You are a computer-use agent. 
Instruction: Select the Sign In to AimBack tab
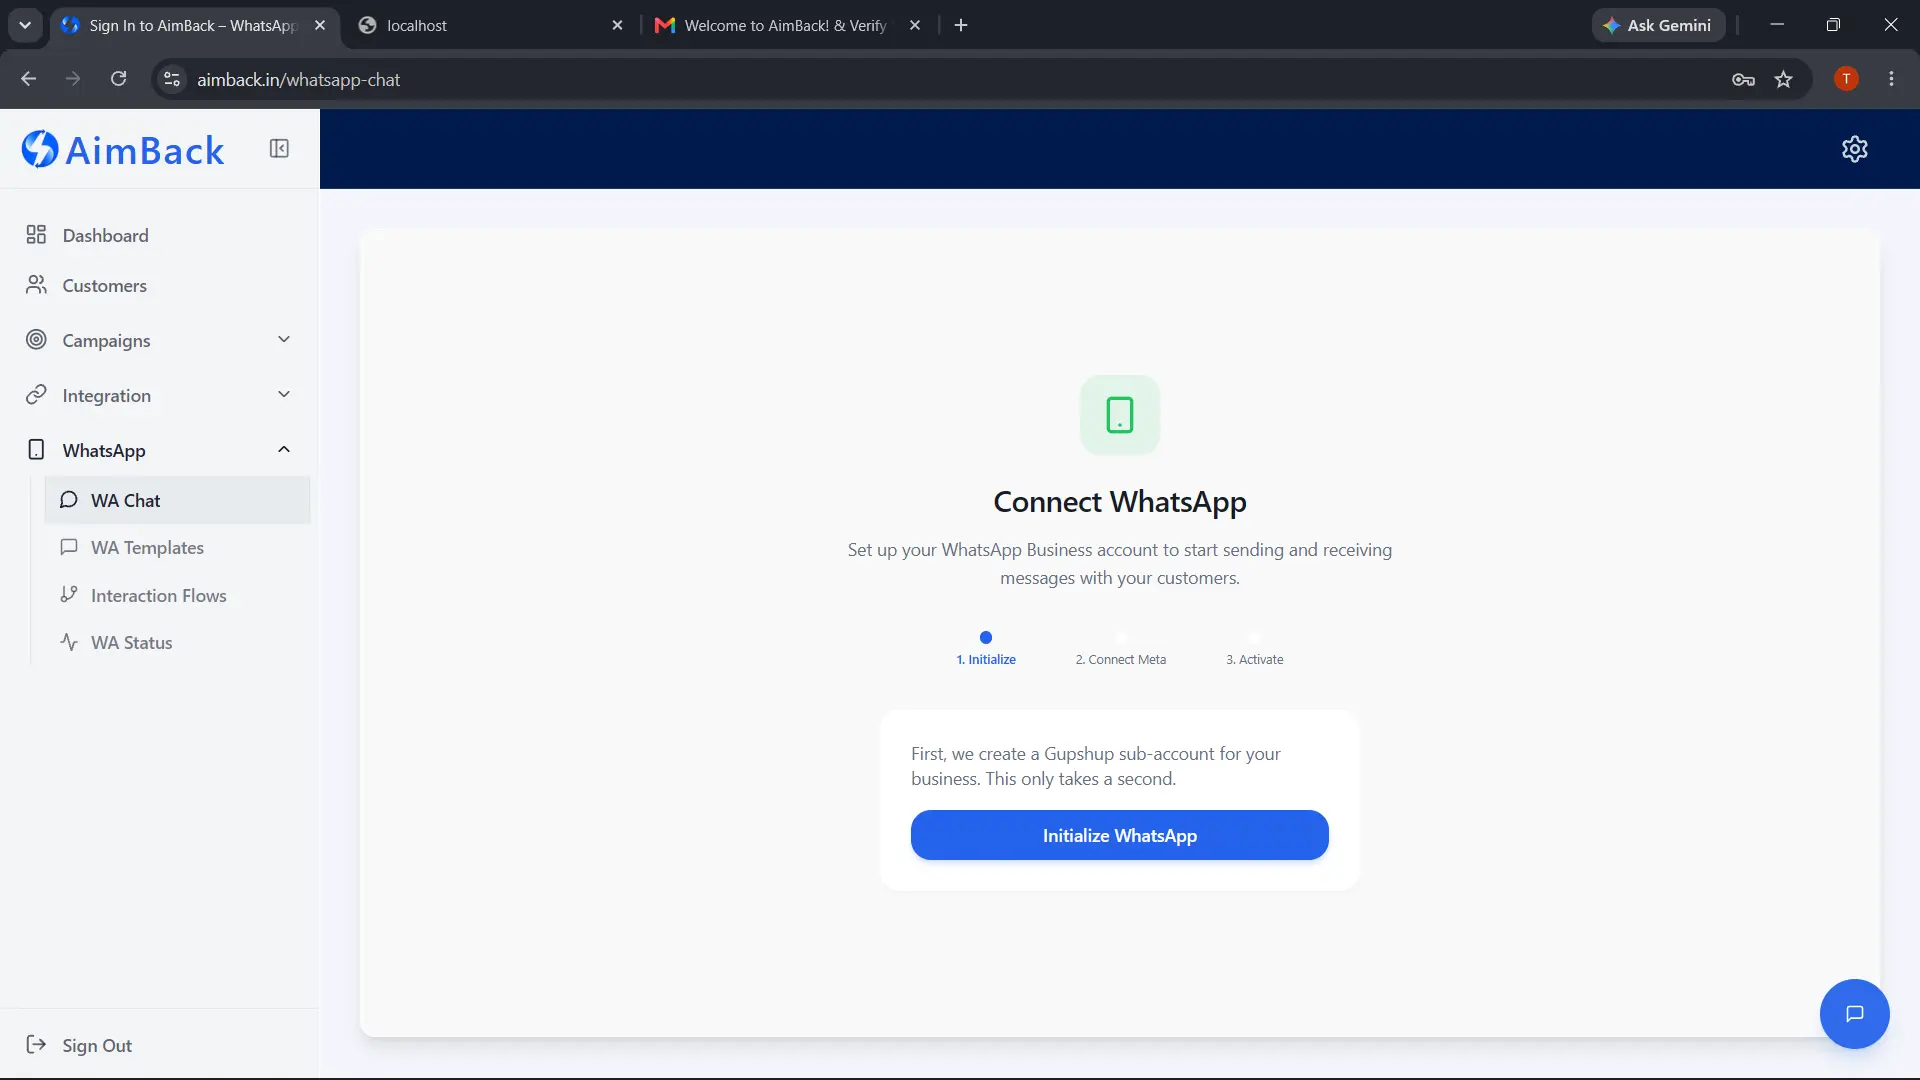click(193, 25)
